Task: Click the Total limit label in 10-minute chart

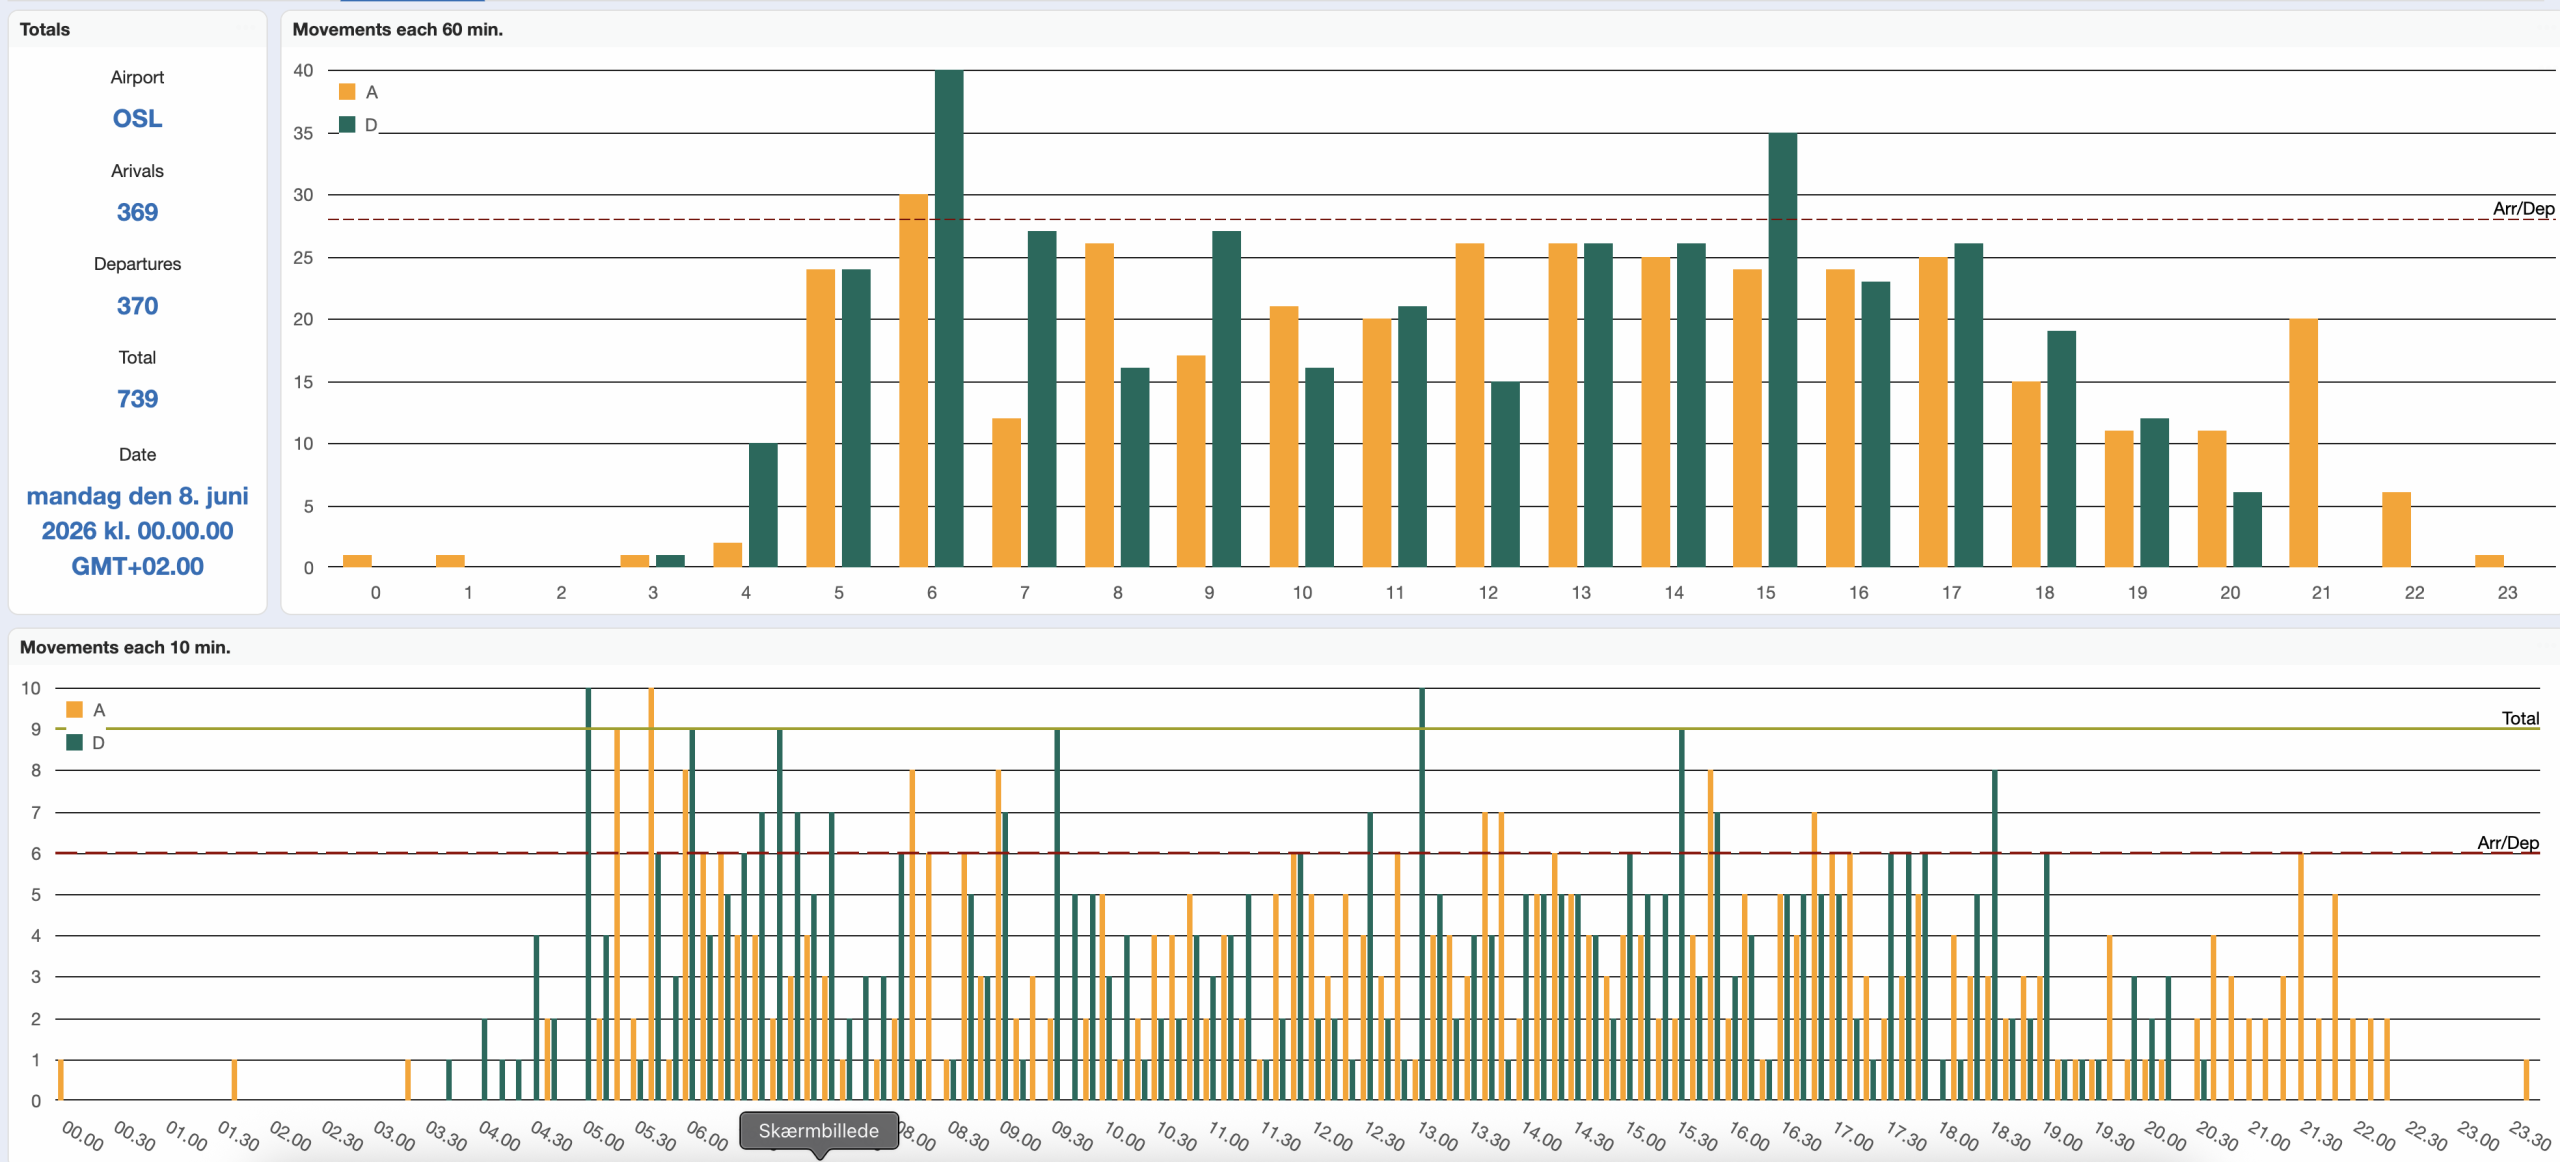Action: 2520,718
